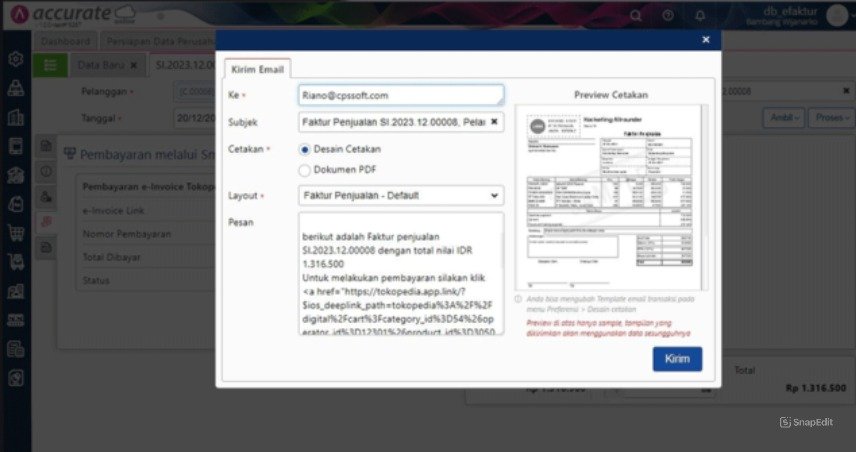Click the info icon beside template note
This screenshot has height=452, width=856.
(518, 299)
